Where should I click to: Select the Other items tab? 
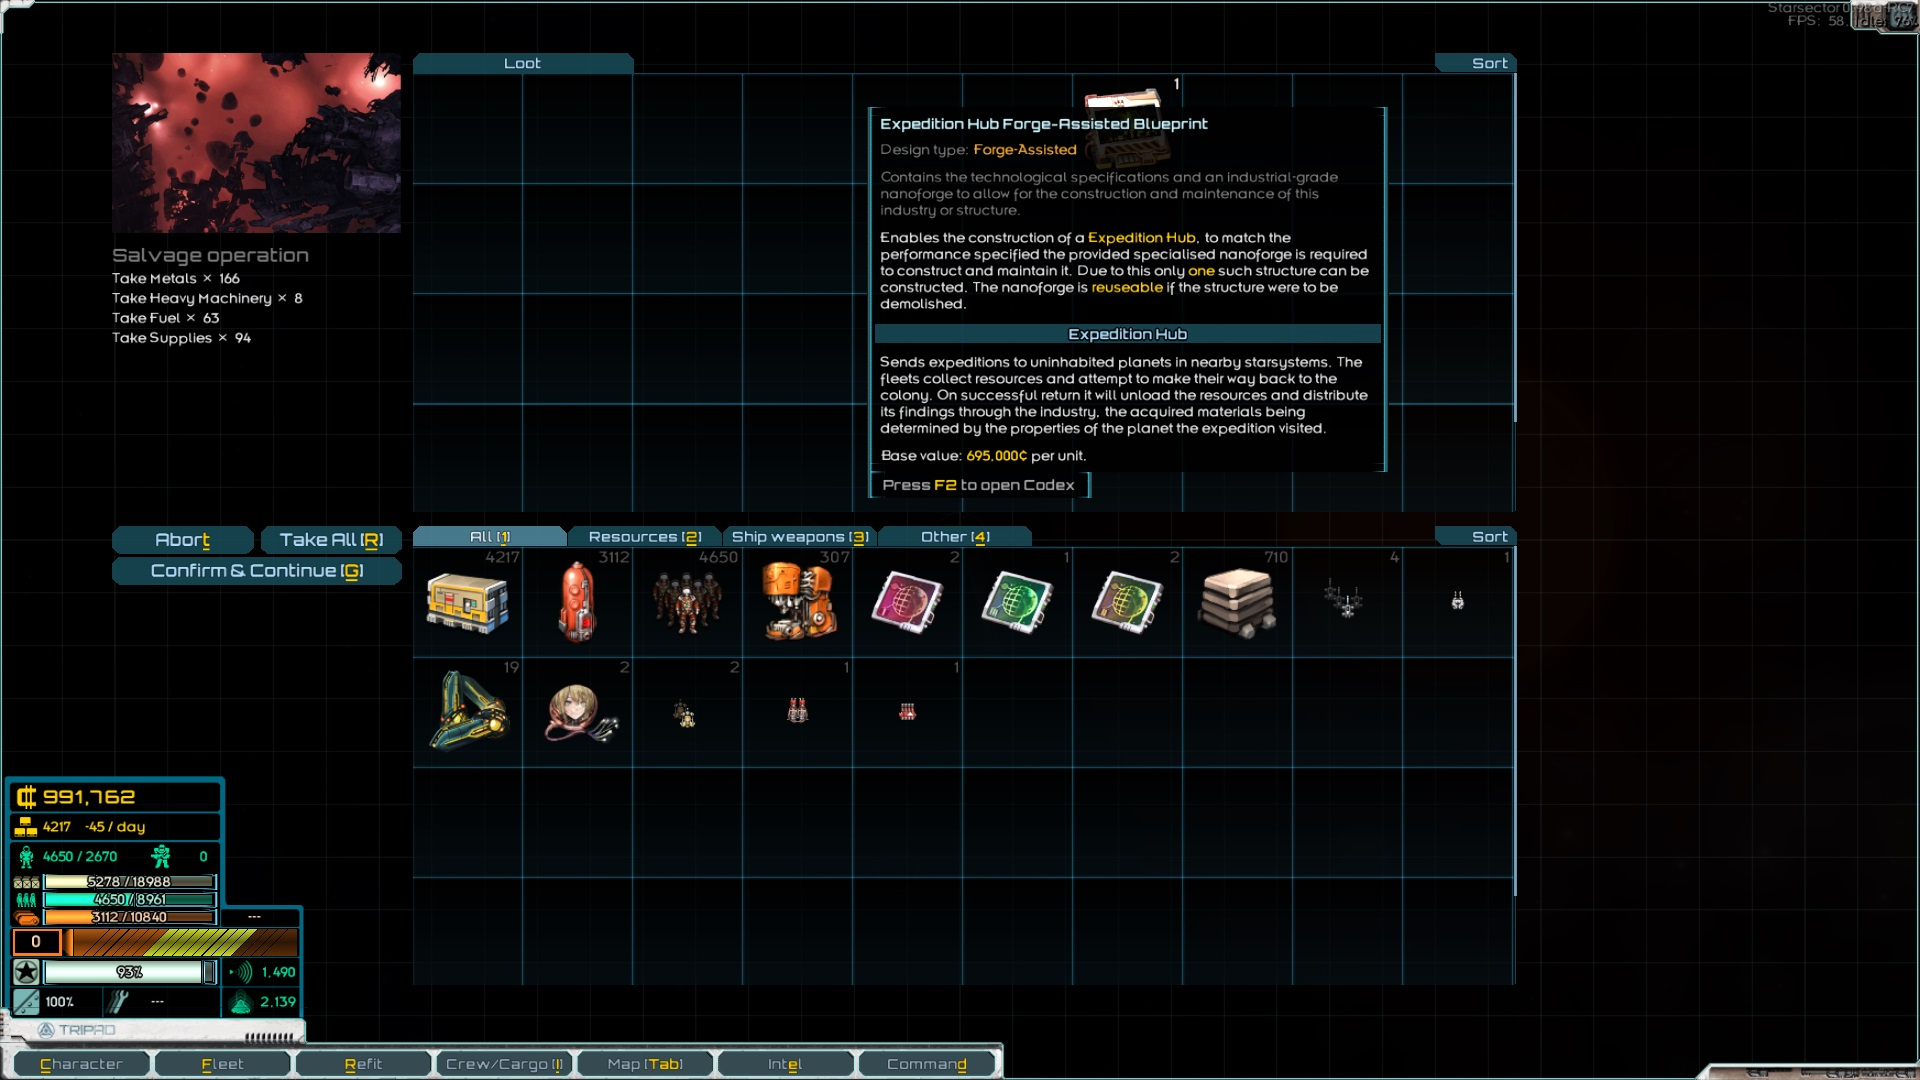click(x=954, y=537)
